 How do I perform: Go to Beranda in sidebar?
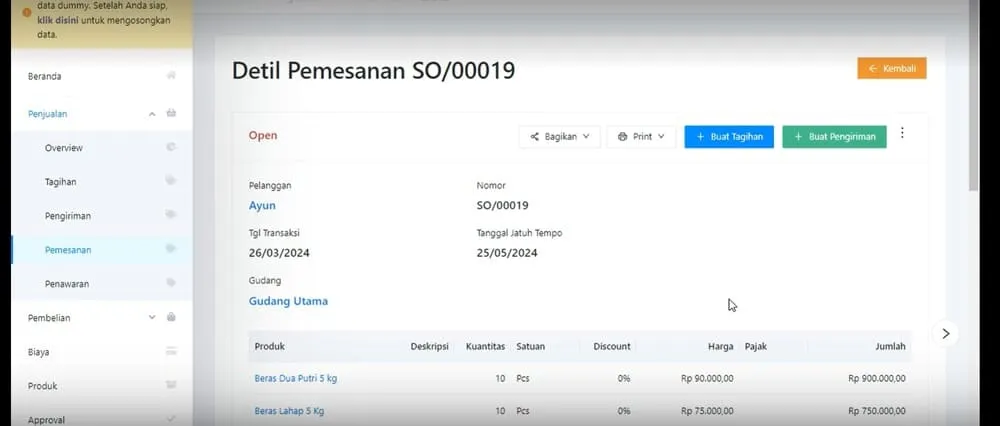click(45, 76)
